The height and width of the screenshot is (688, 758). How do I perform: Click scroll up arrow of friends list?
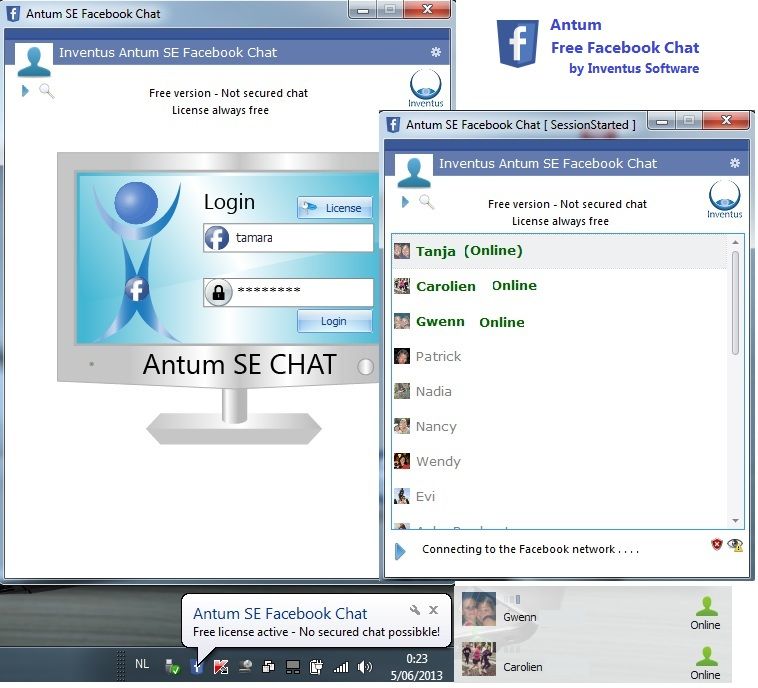(x=735, y=242)
